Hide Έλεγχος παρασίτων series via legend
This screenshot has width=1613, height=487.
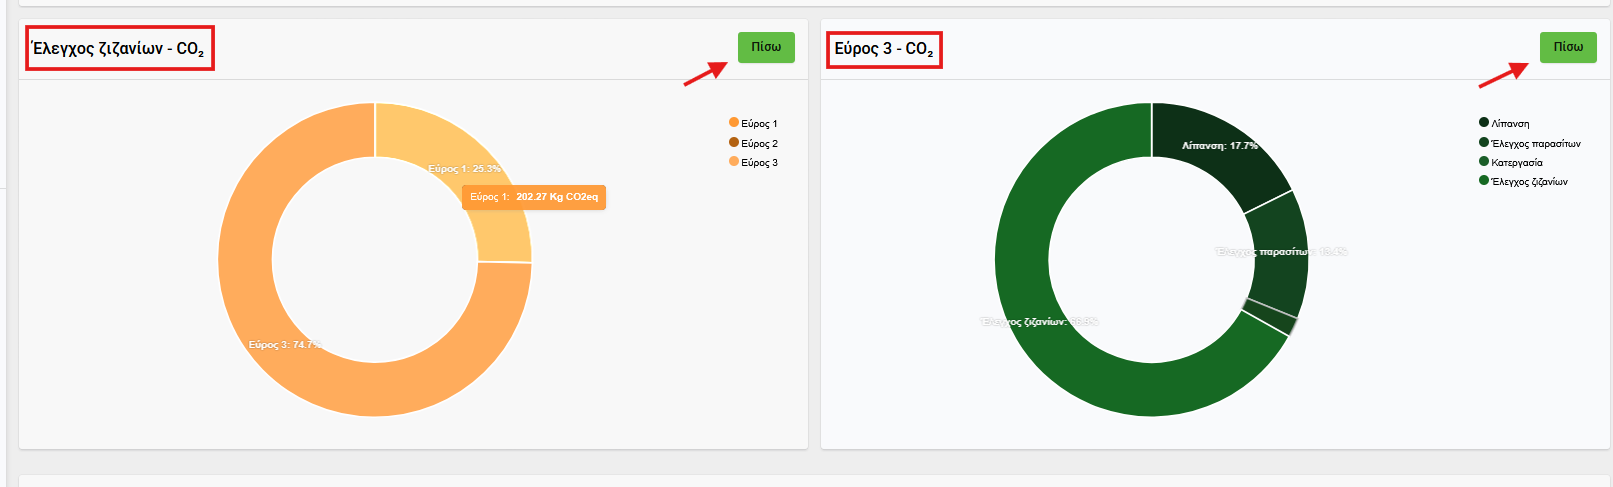point(1535,144)
